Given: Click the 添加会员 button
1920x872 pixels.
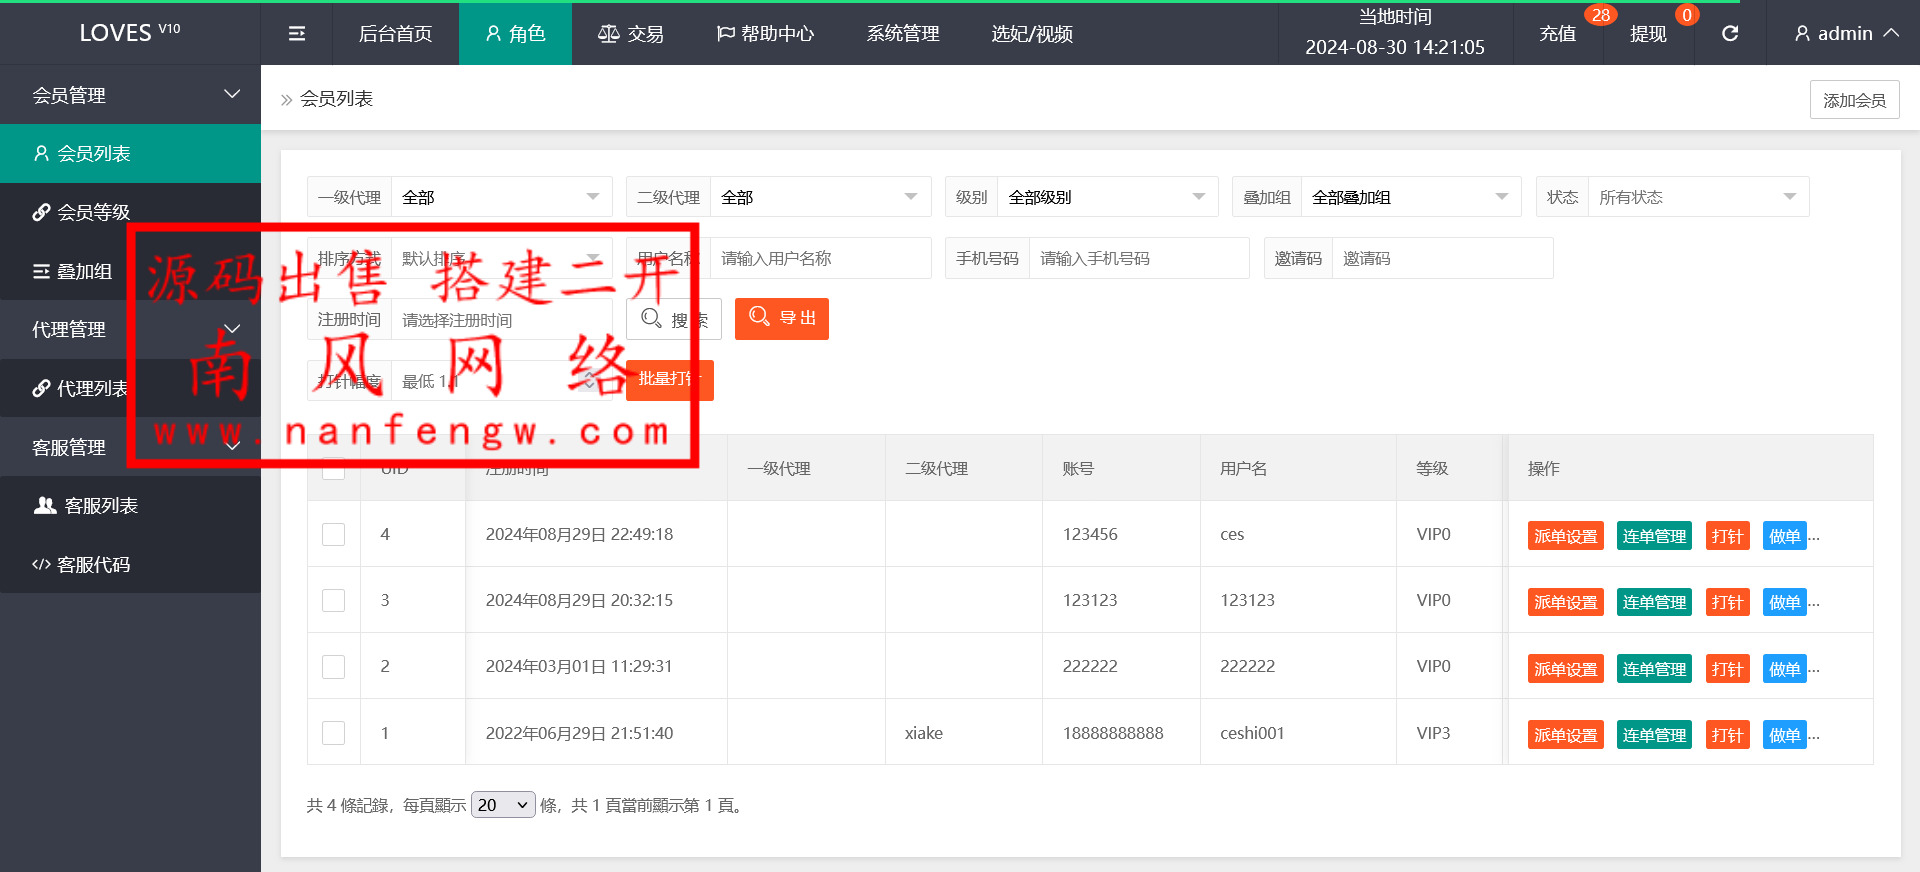Looking at the screenshot, I should point(1854,100).
